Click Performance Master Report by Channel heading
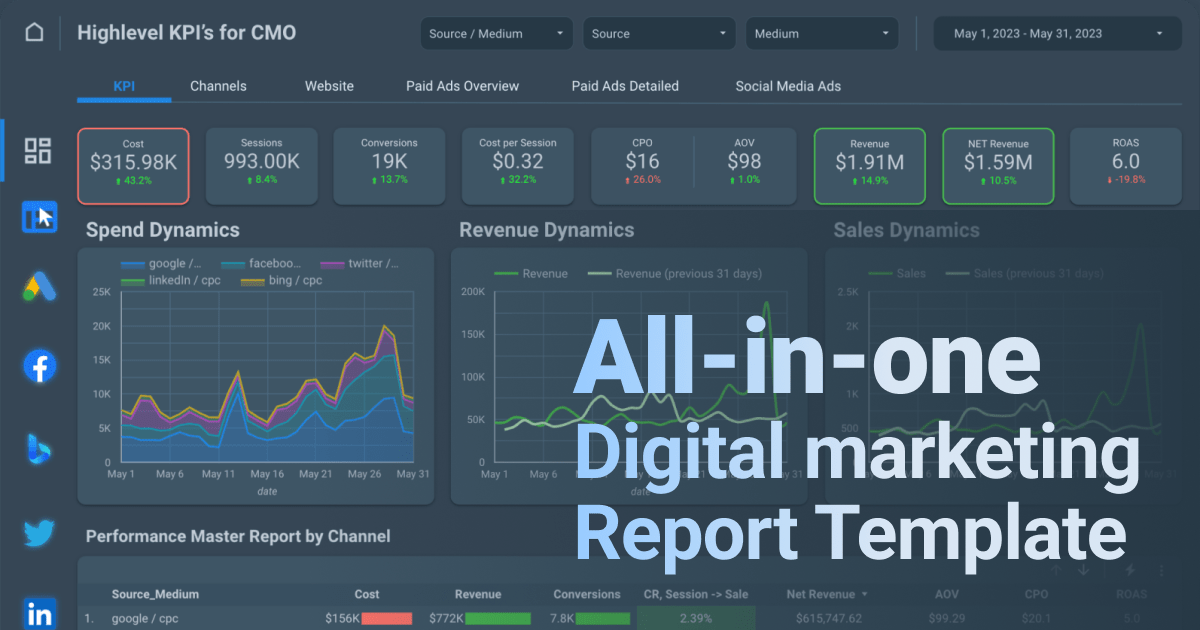The width and height of the screenshot is (1200, 630). [238, 537]
